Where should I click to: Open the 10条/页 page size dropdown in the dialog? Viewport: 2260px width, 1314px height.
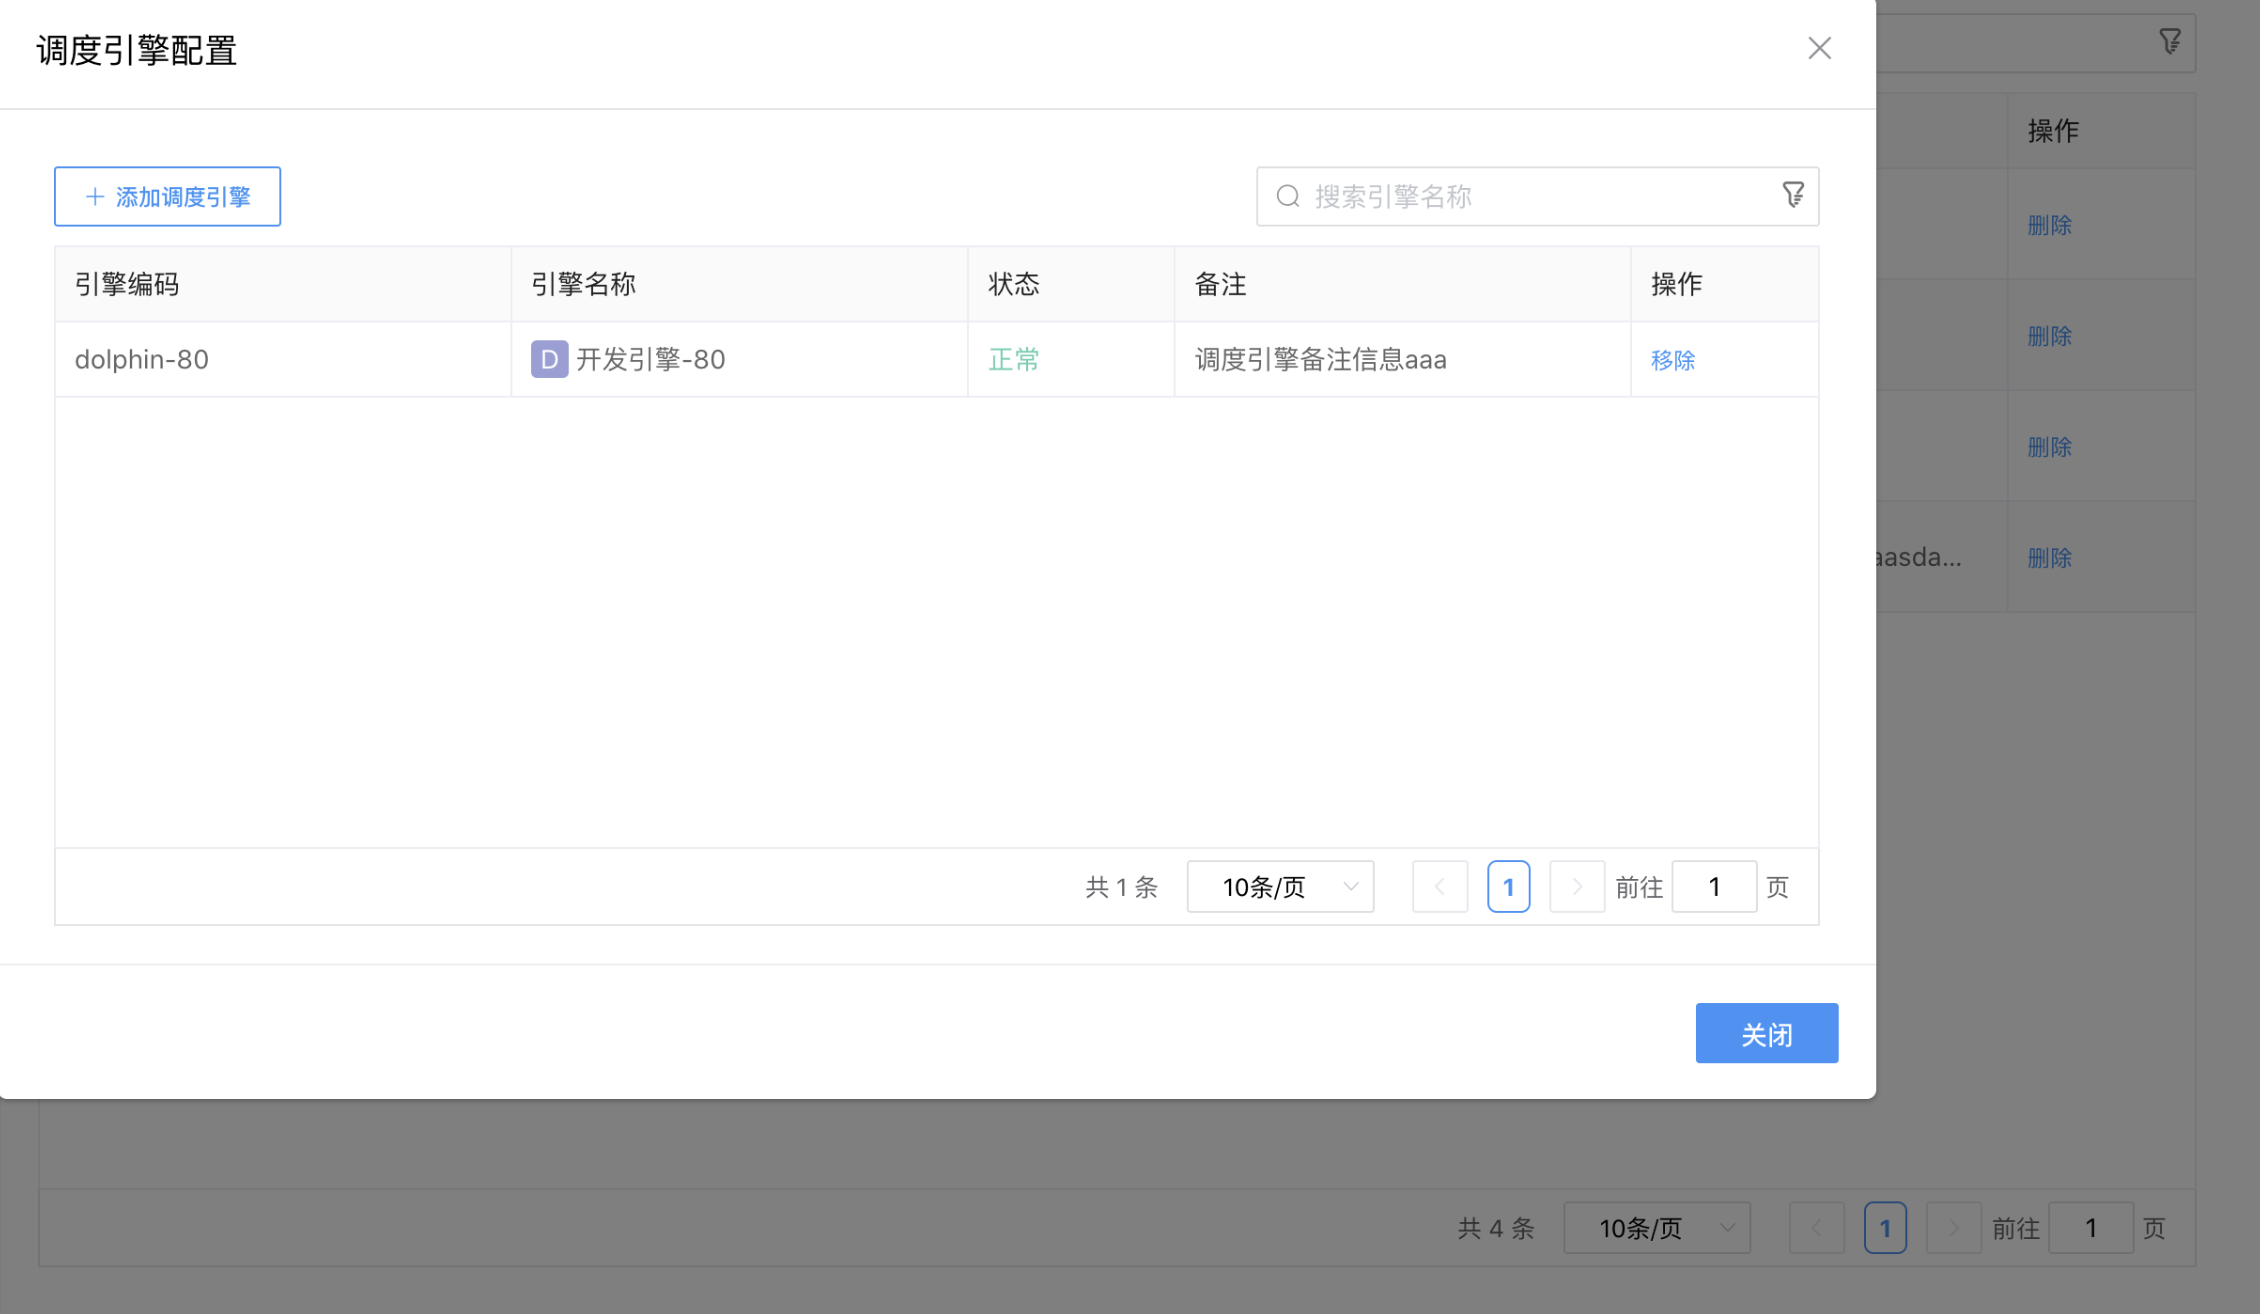click(x=1280, y=886)
